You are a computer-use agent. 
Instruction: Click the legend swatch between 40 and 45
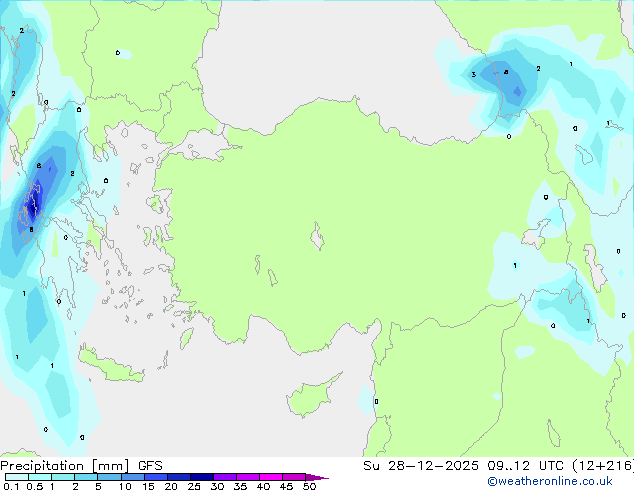click(271, 477)
